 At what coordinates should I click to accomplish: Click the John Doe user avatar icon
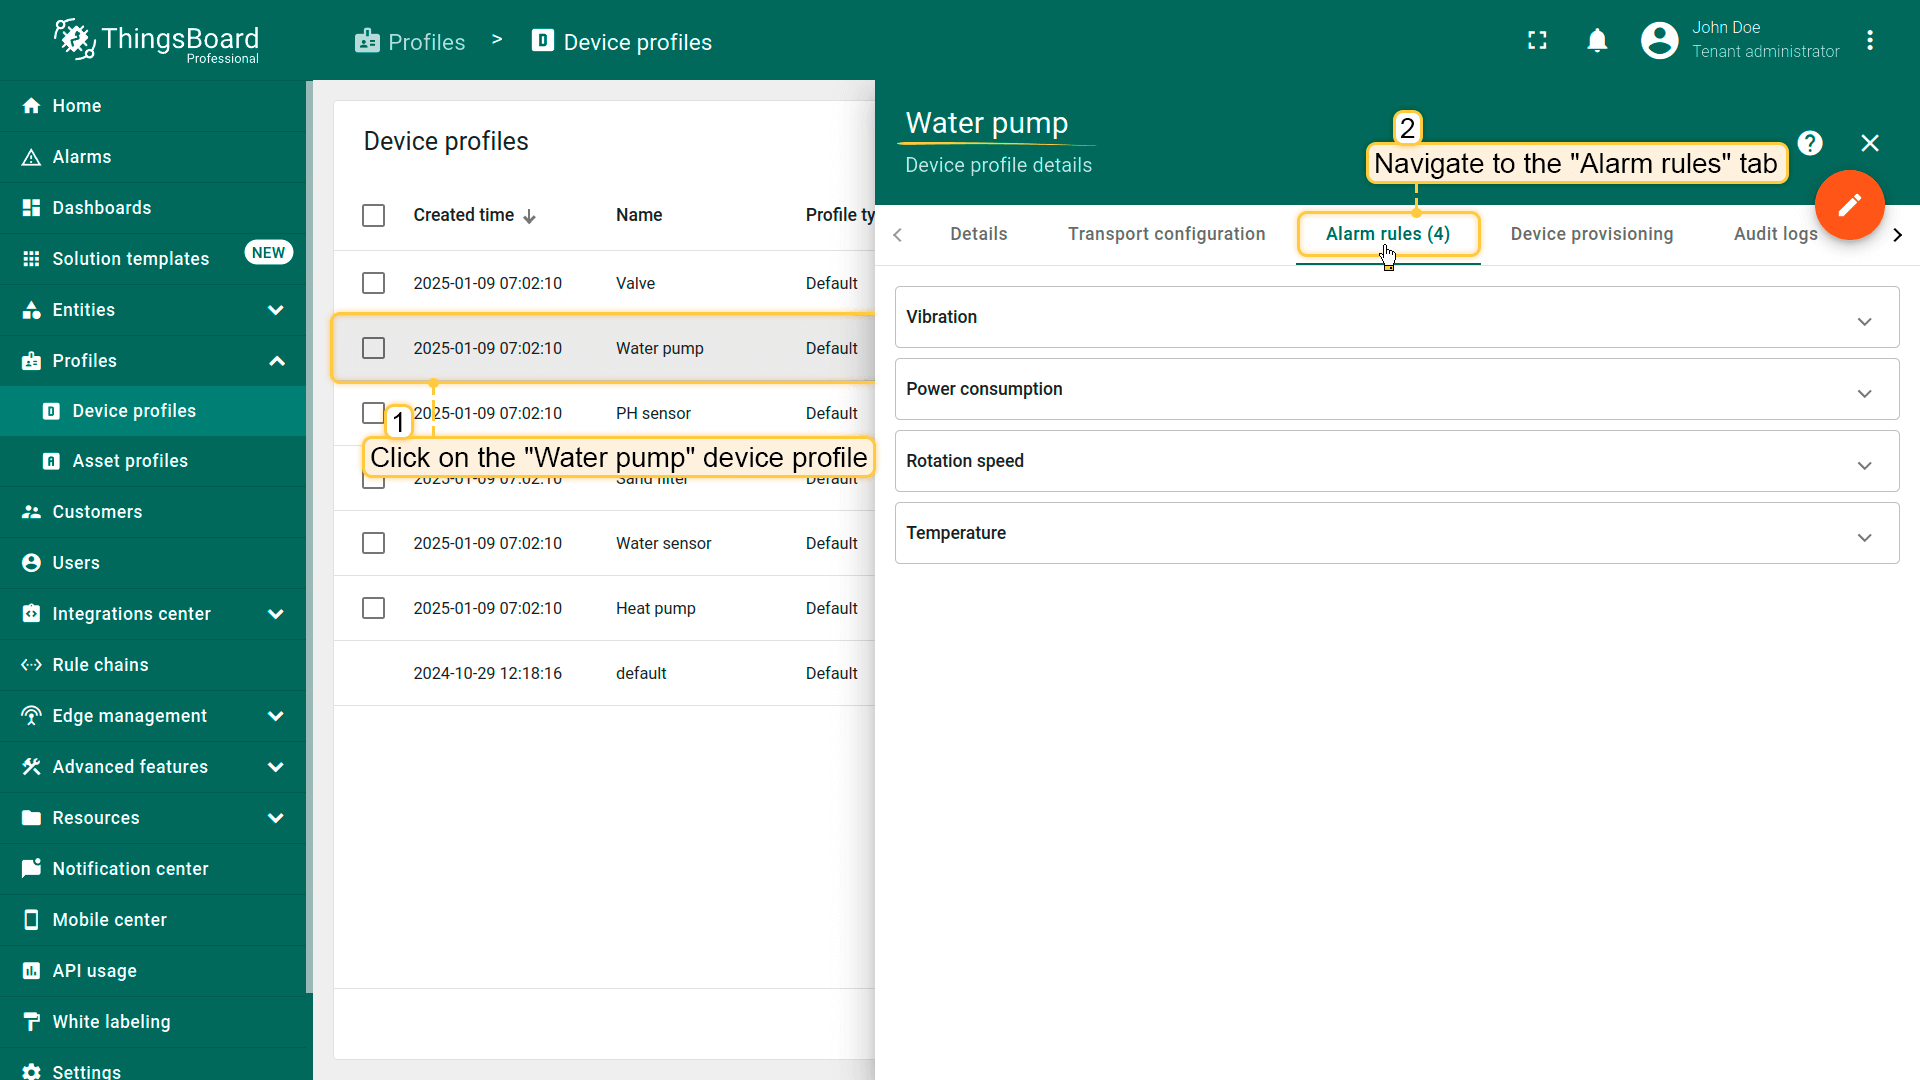pos(1659,41)
